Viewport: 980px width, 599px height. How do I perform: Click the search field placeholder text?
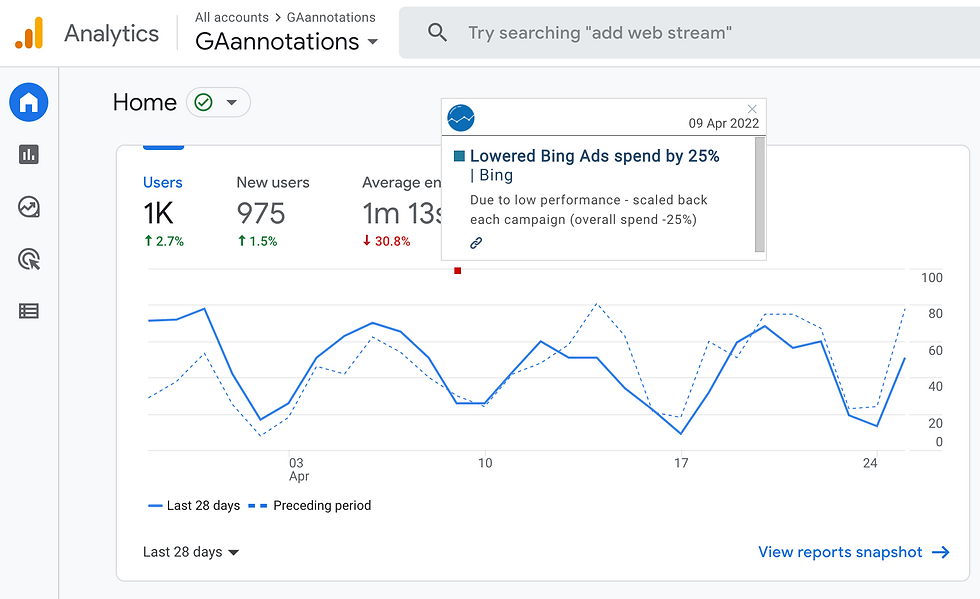pos(600,33)
